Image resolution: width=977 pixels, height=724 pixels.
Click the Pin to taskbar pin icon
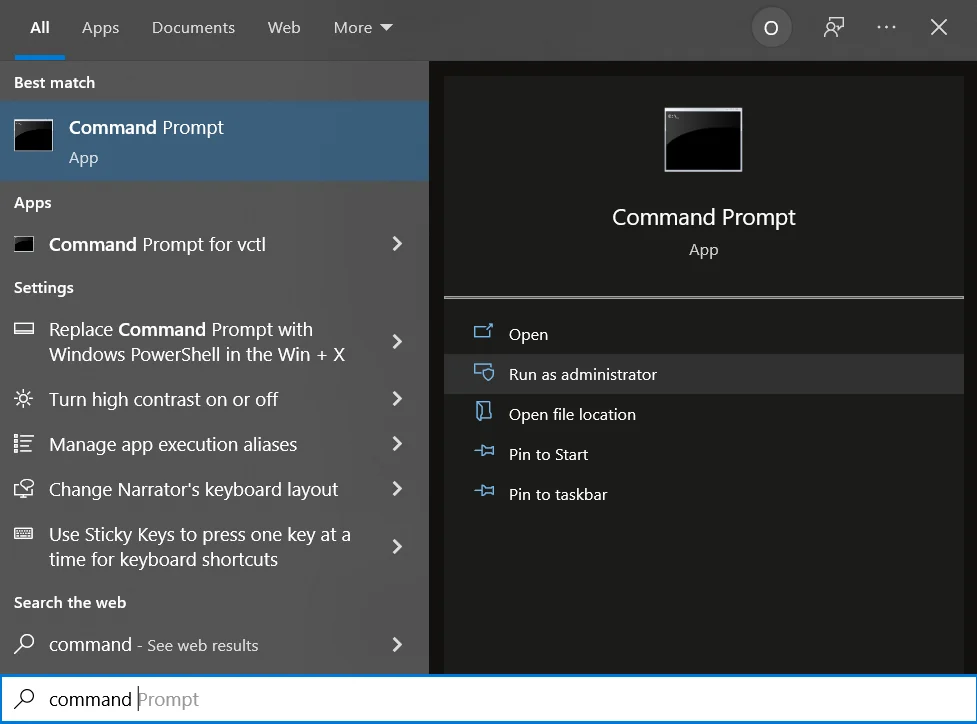point(484,491)
